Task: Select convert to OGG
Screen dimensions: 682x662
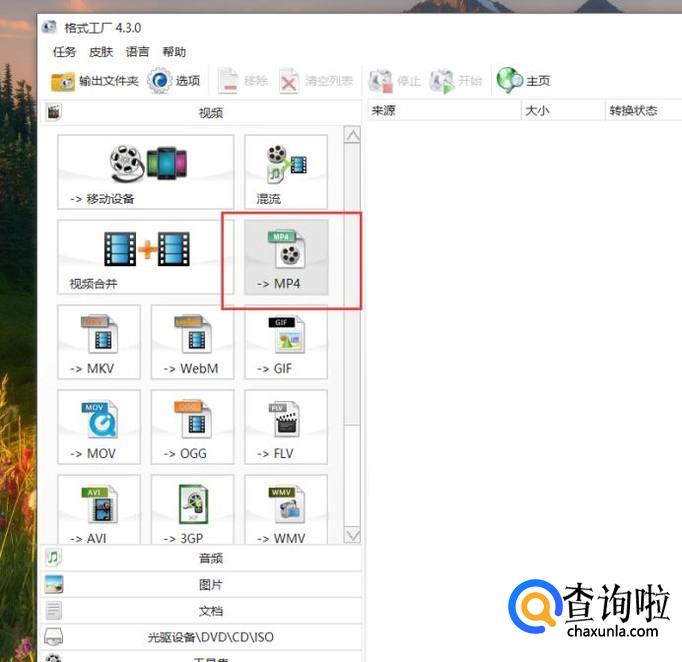Action: (192, 427)
